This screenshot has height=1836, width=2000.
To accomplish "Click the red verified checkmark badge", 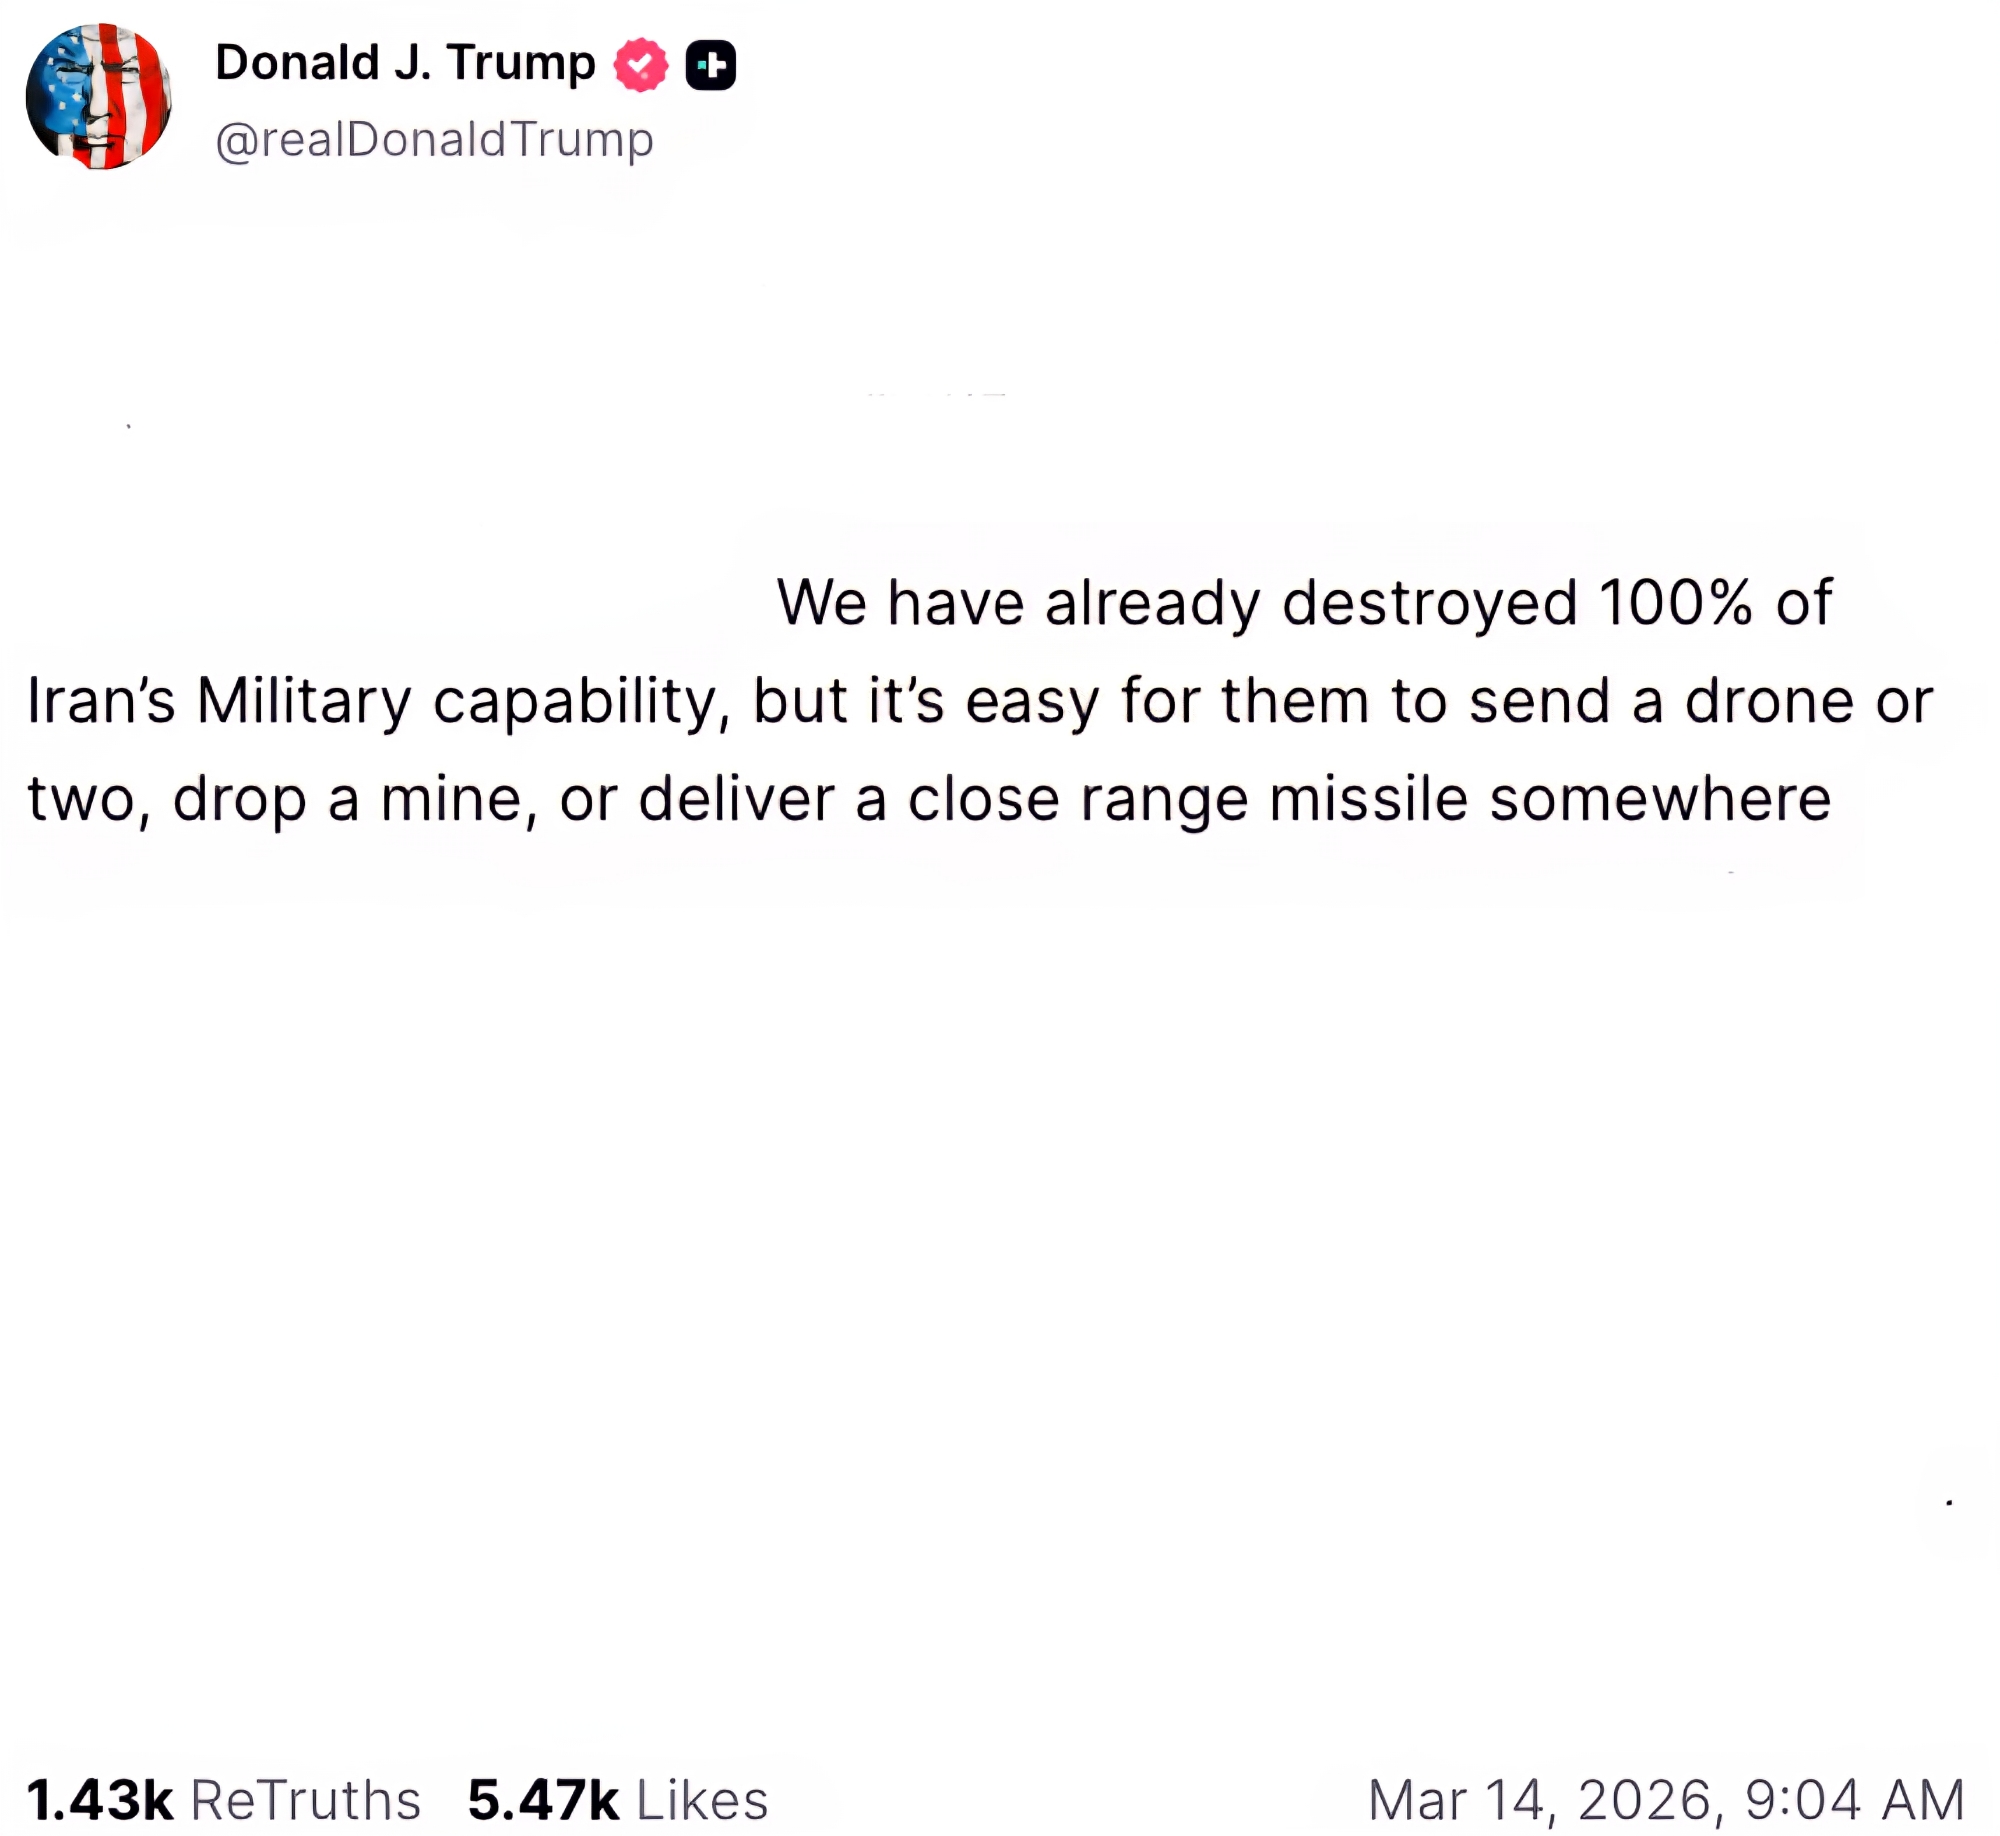I will pyautogui.click(x=640, y=65).
